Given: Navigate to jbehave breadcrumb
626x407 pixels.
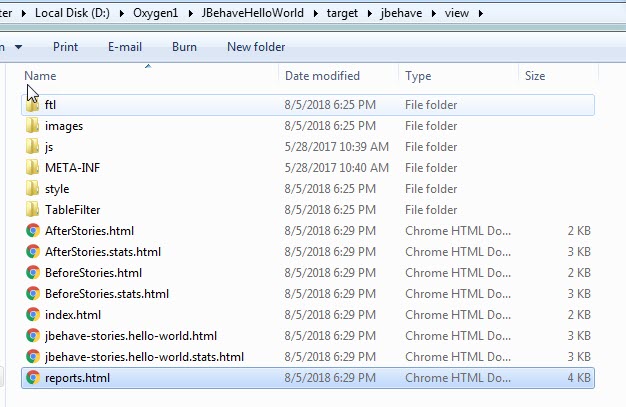Looking at the screenshot, I should click(x=401, y=13).
